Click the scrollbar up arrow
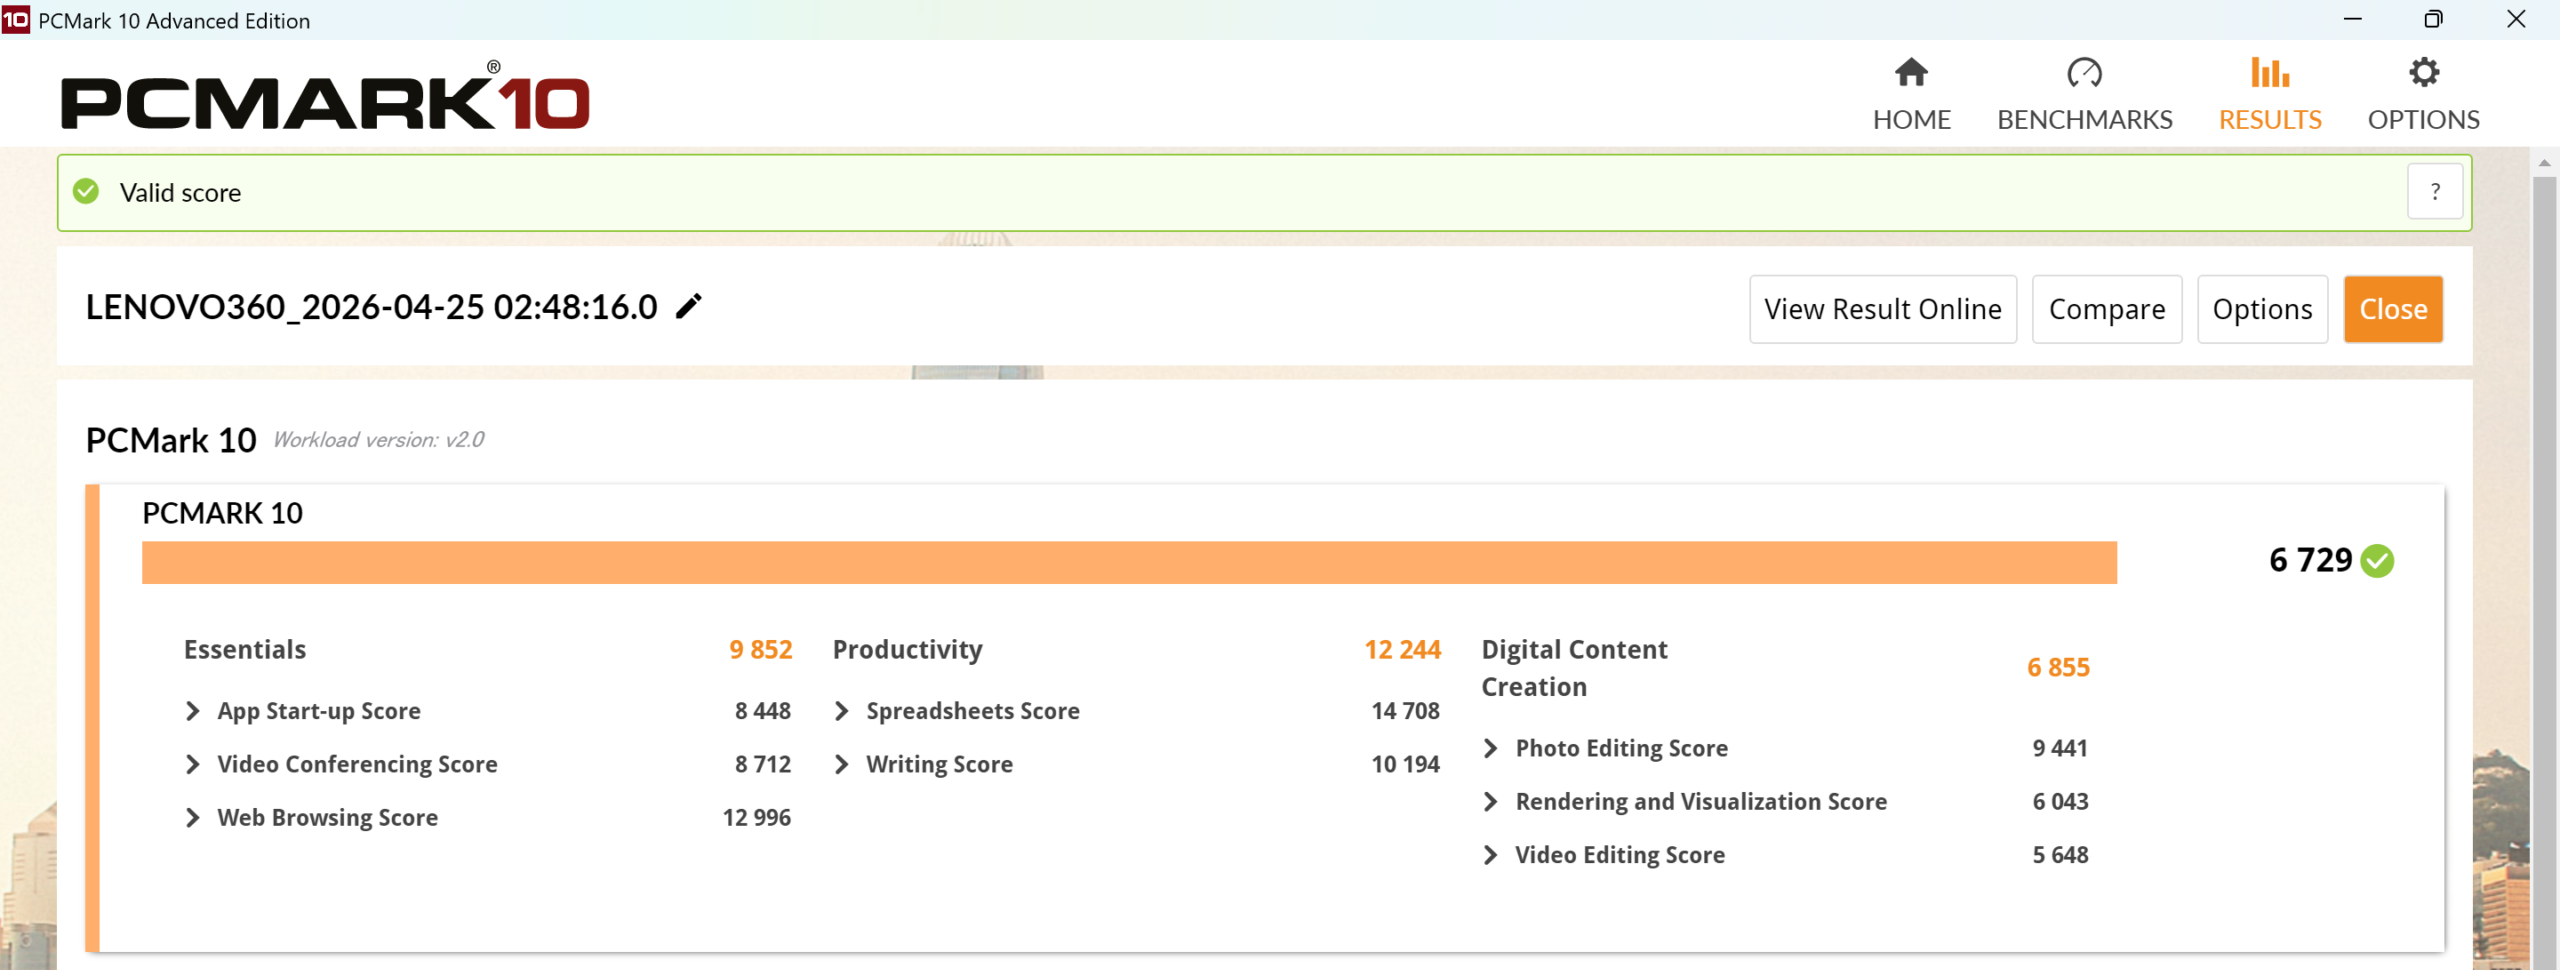The image size is (2560, 970). 2545,162
